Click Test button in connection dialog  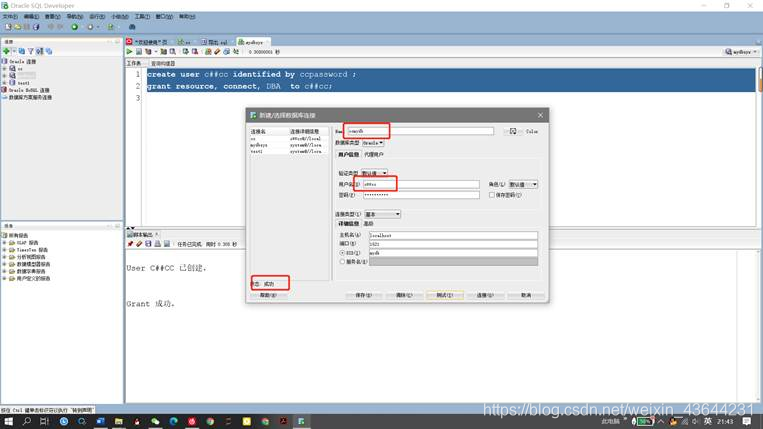(445, 295)
